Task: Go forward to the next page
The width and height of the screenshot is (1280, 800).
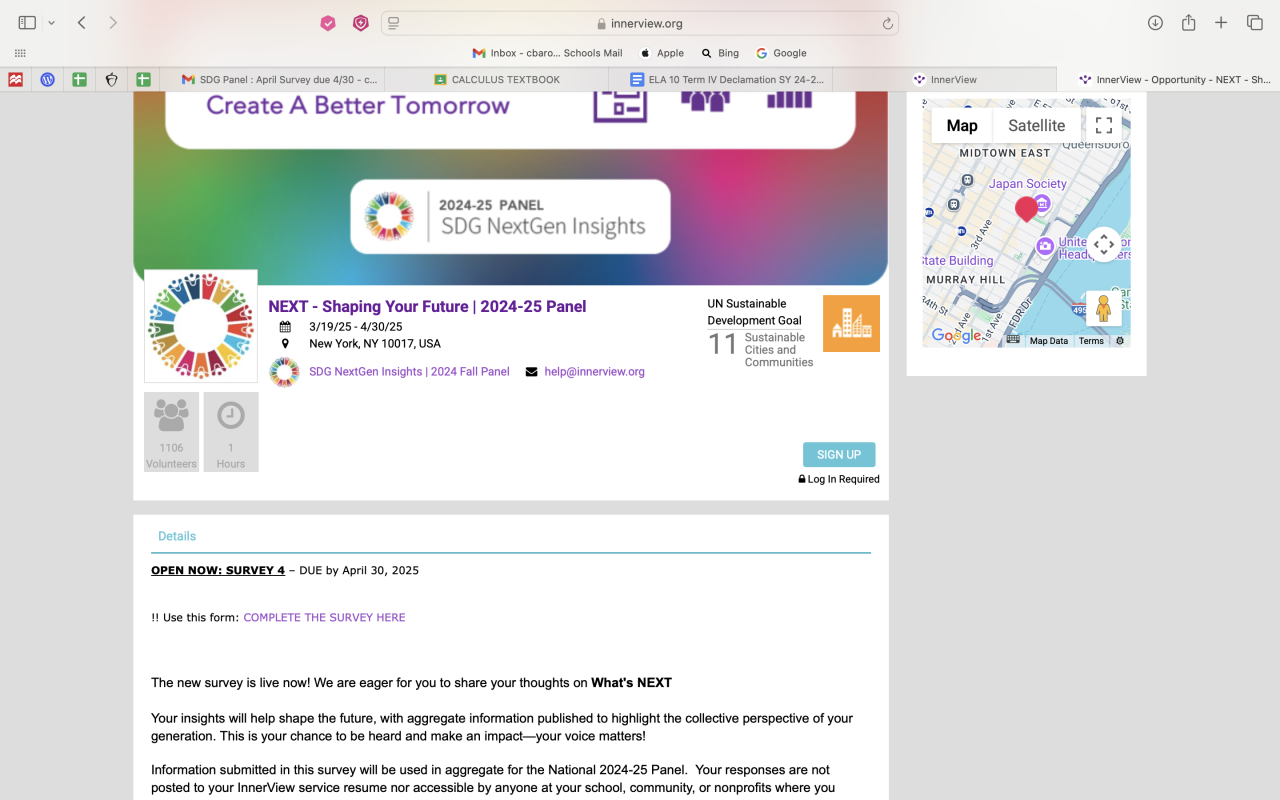Action: point(113,23)
